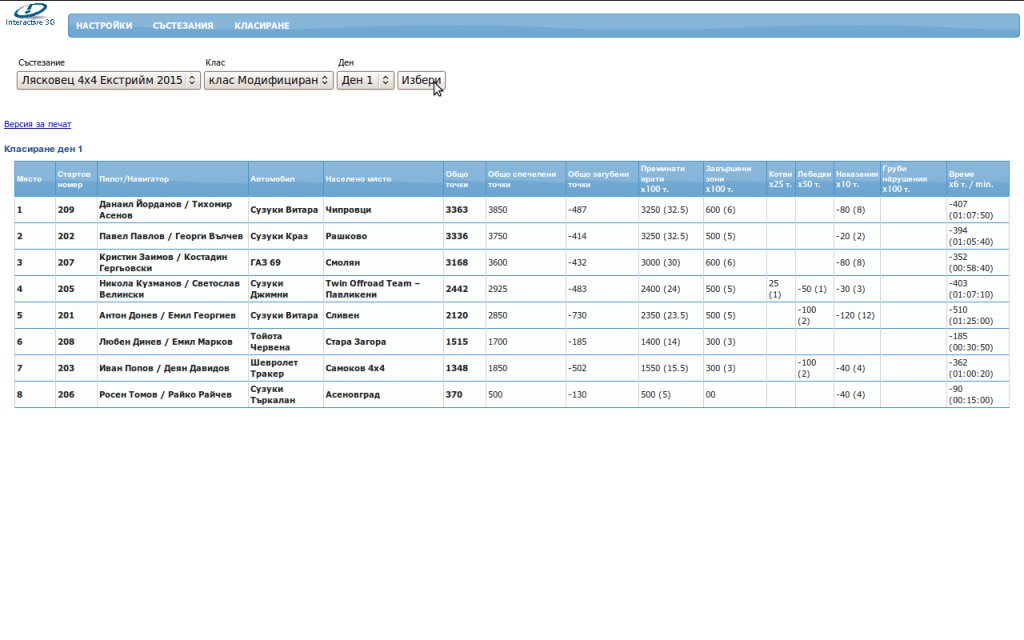Open the КЛАСИРАНЕ menu
Screen dimensions: 1024x640
(x=262, y=25)
